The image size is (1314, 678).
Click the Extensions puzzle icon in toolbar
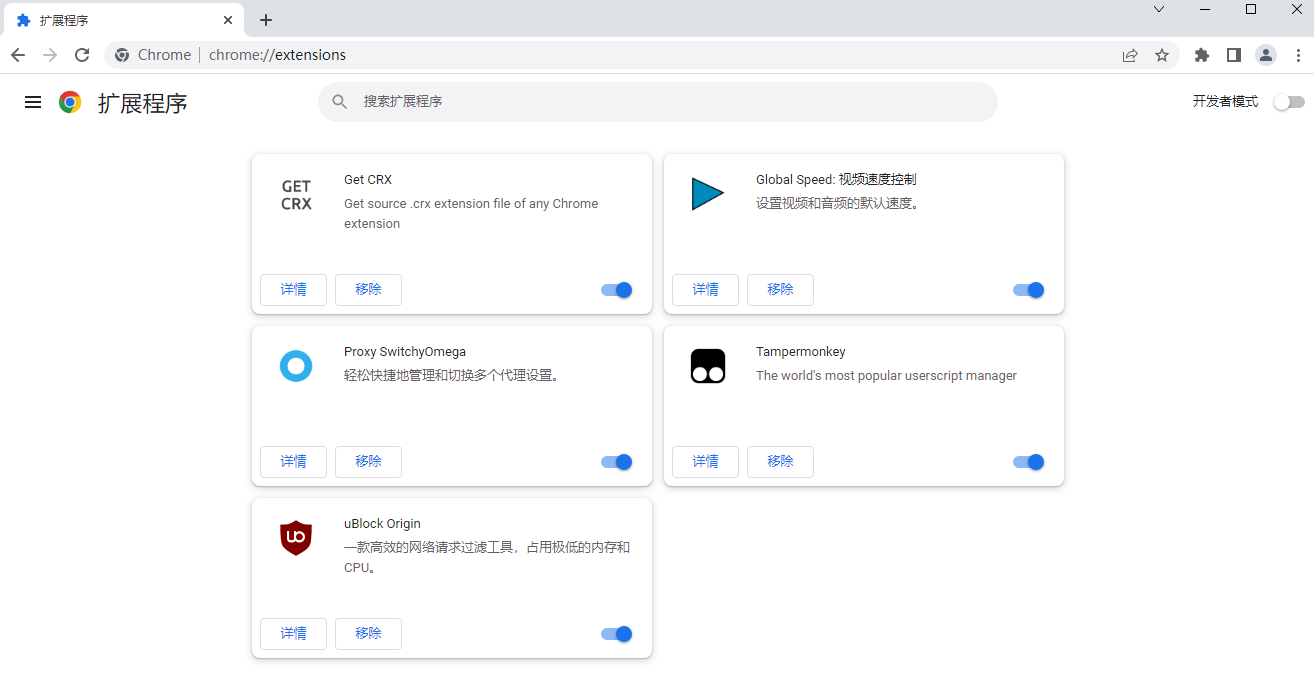pyautogui.click(x=1202, y=55)
